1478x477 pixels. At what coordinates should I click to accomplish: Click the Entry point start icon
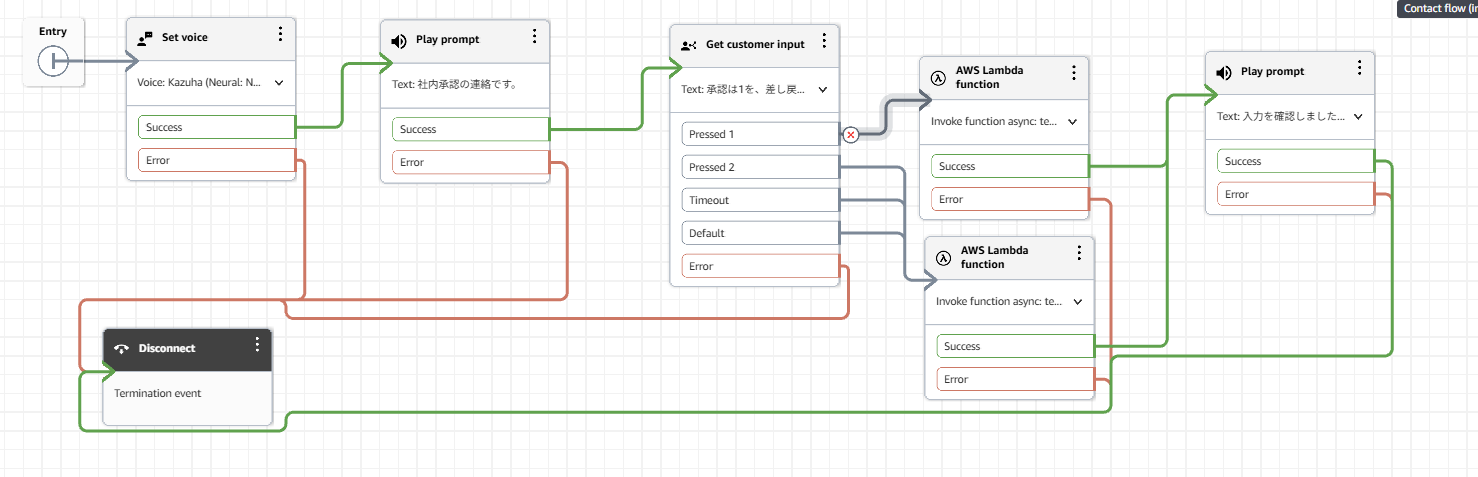coord(52,62)
